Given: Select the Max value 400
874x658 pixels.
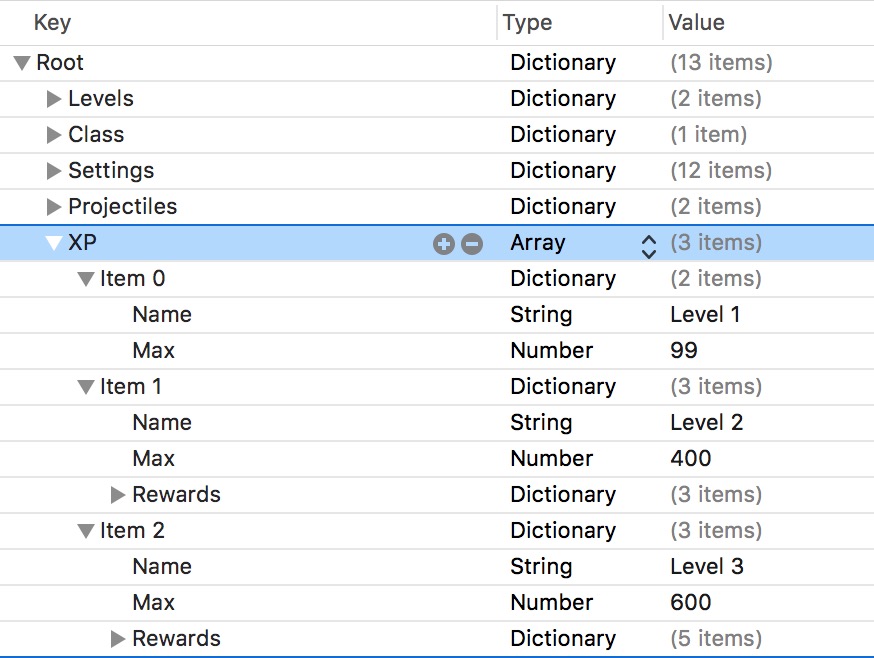Looking at the screenshot, I should [691, 459].
